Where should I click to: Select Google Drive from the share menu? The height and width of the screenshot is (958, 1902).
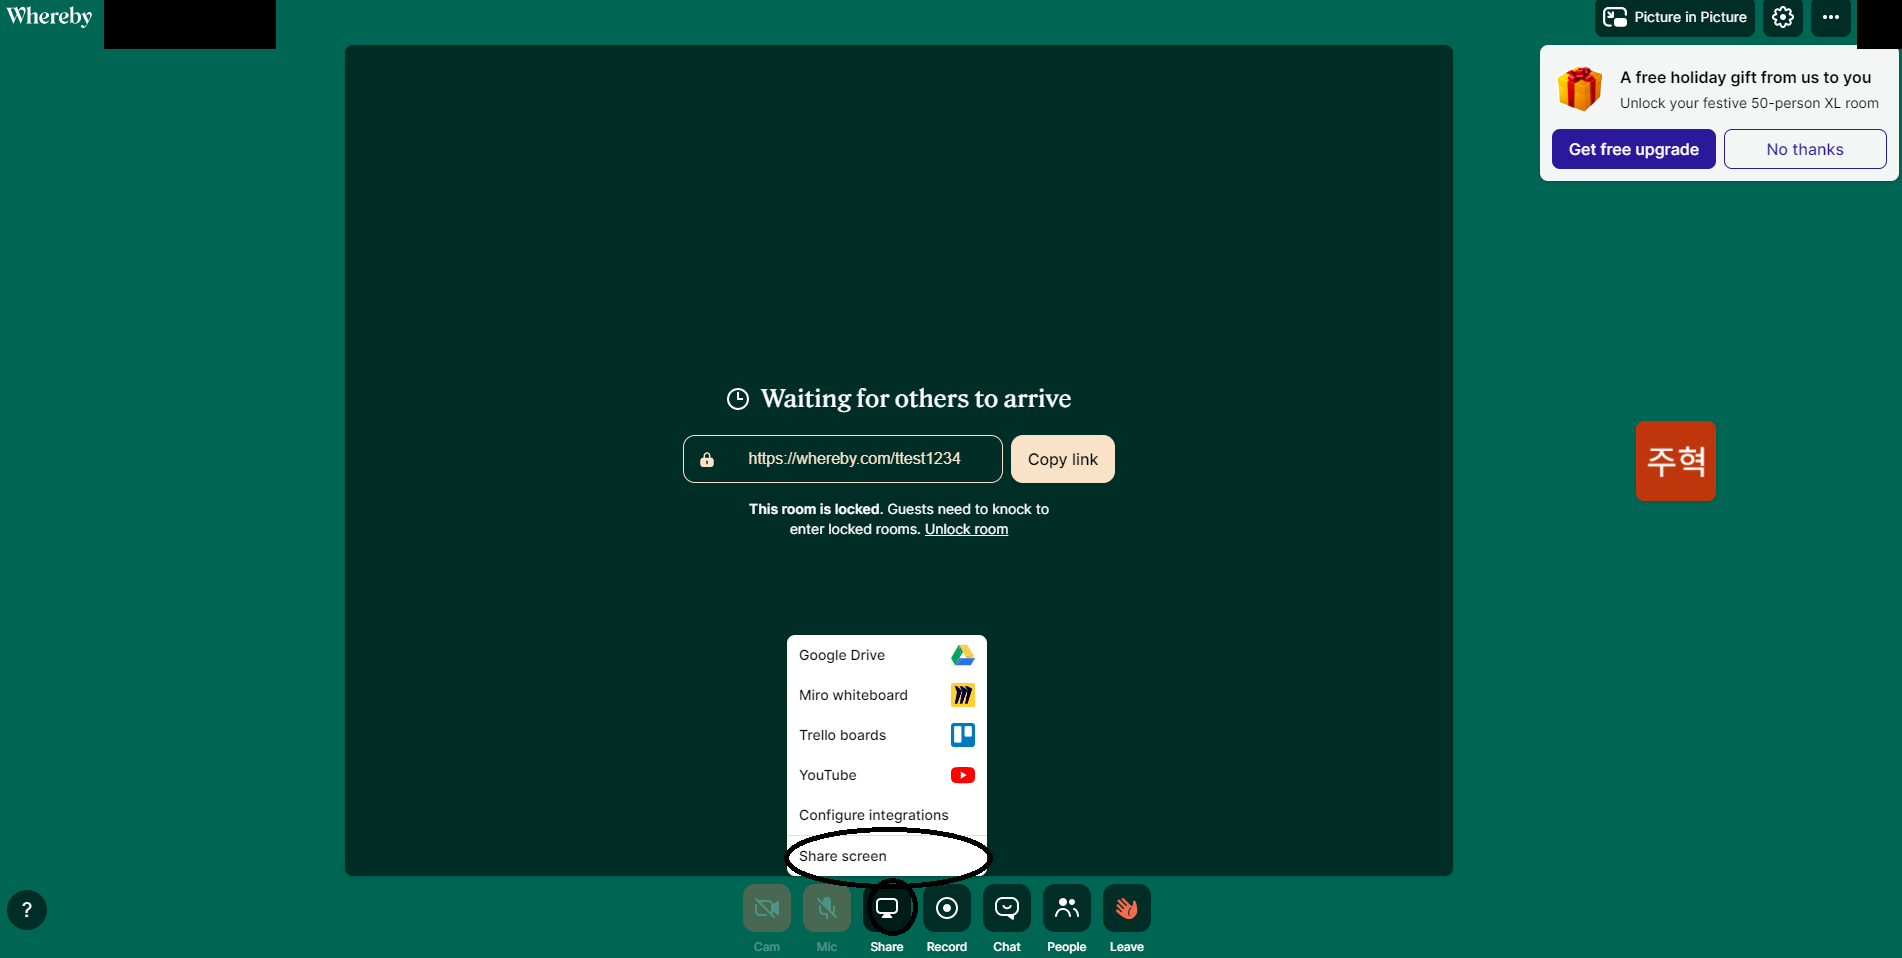(x=887, y=655)
